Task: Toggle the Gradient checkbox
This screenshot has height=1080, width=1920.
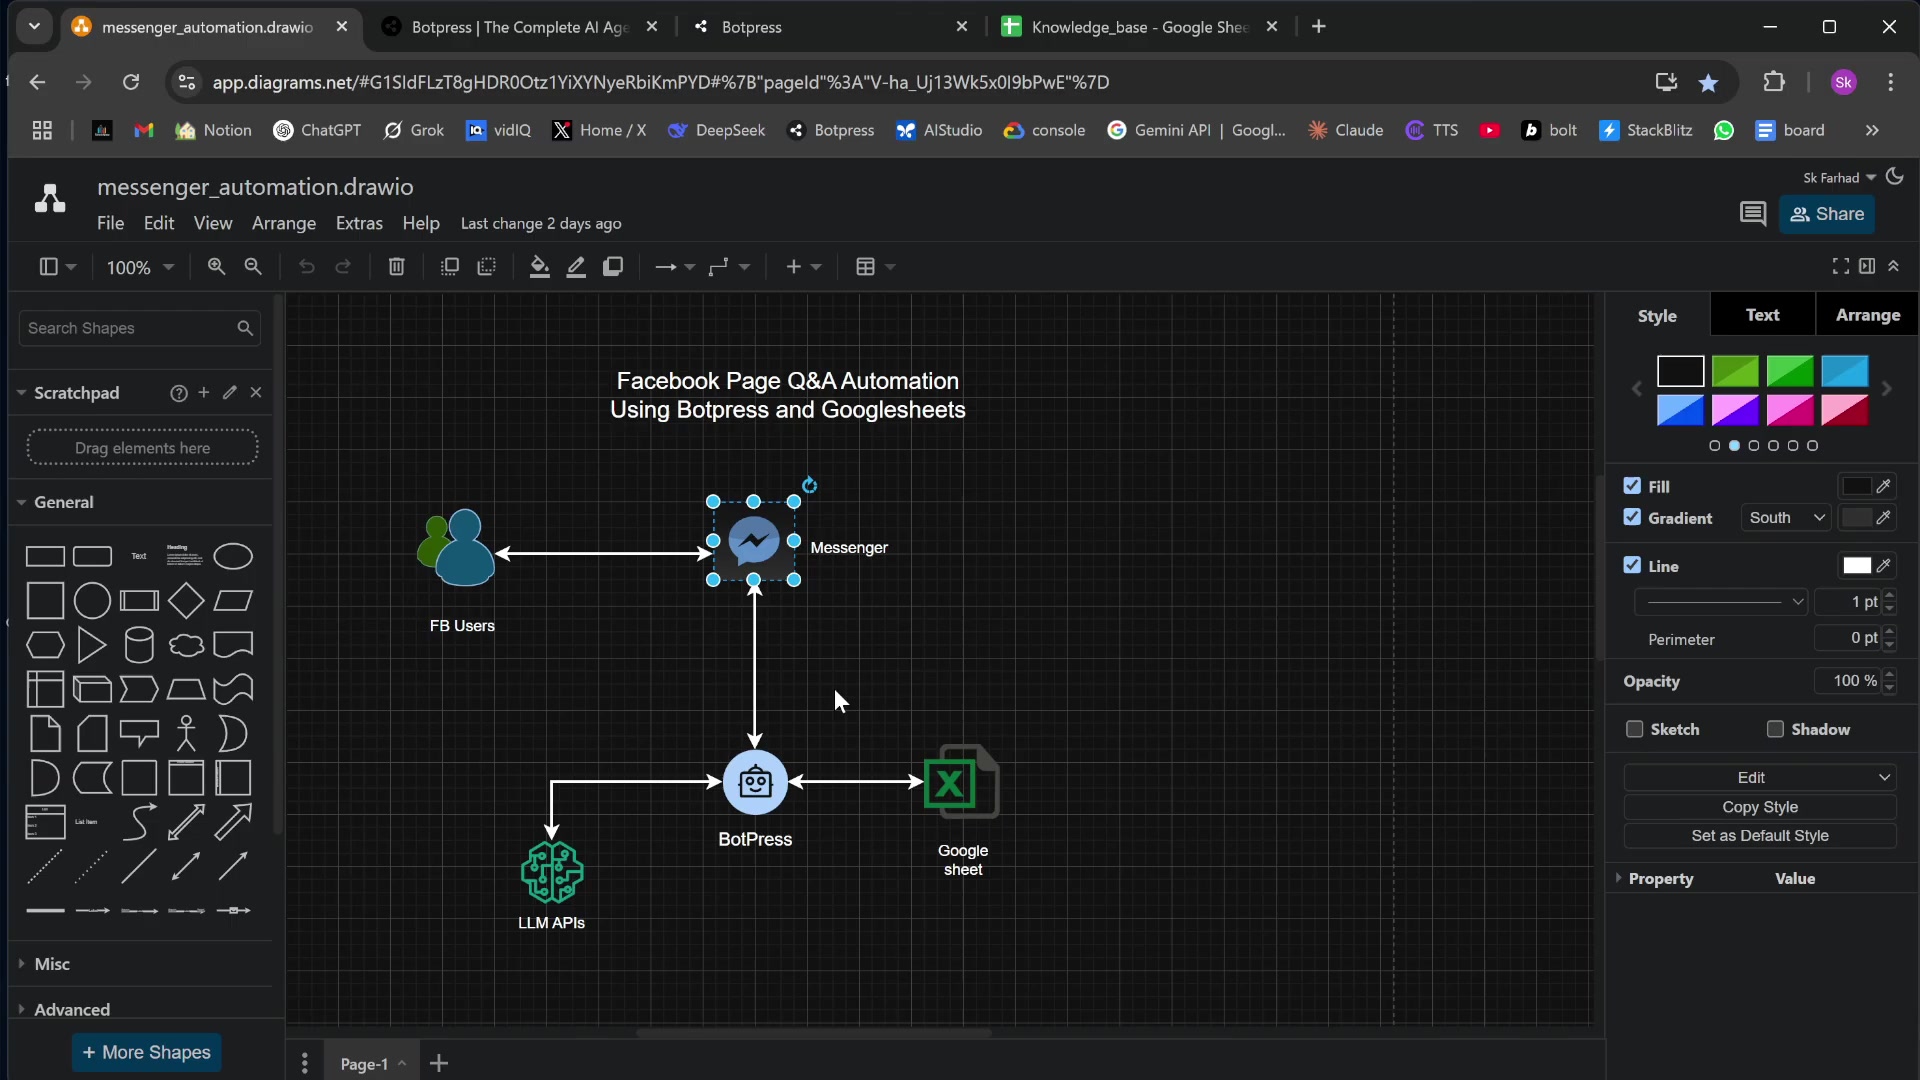Action: coord(1632,517)
